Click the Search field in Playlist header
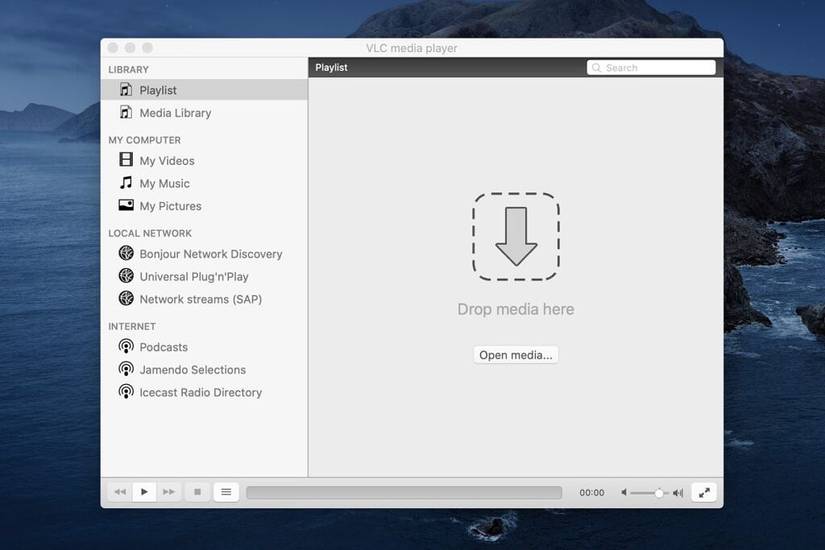825x550 pixels. (x=651, y=67)
